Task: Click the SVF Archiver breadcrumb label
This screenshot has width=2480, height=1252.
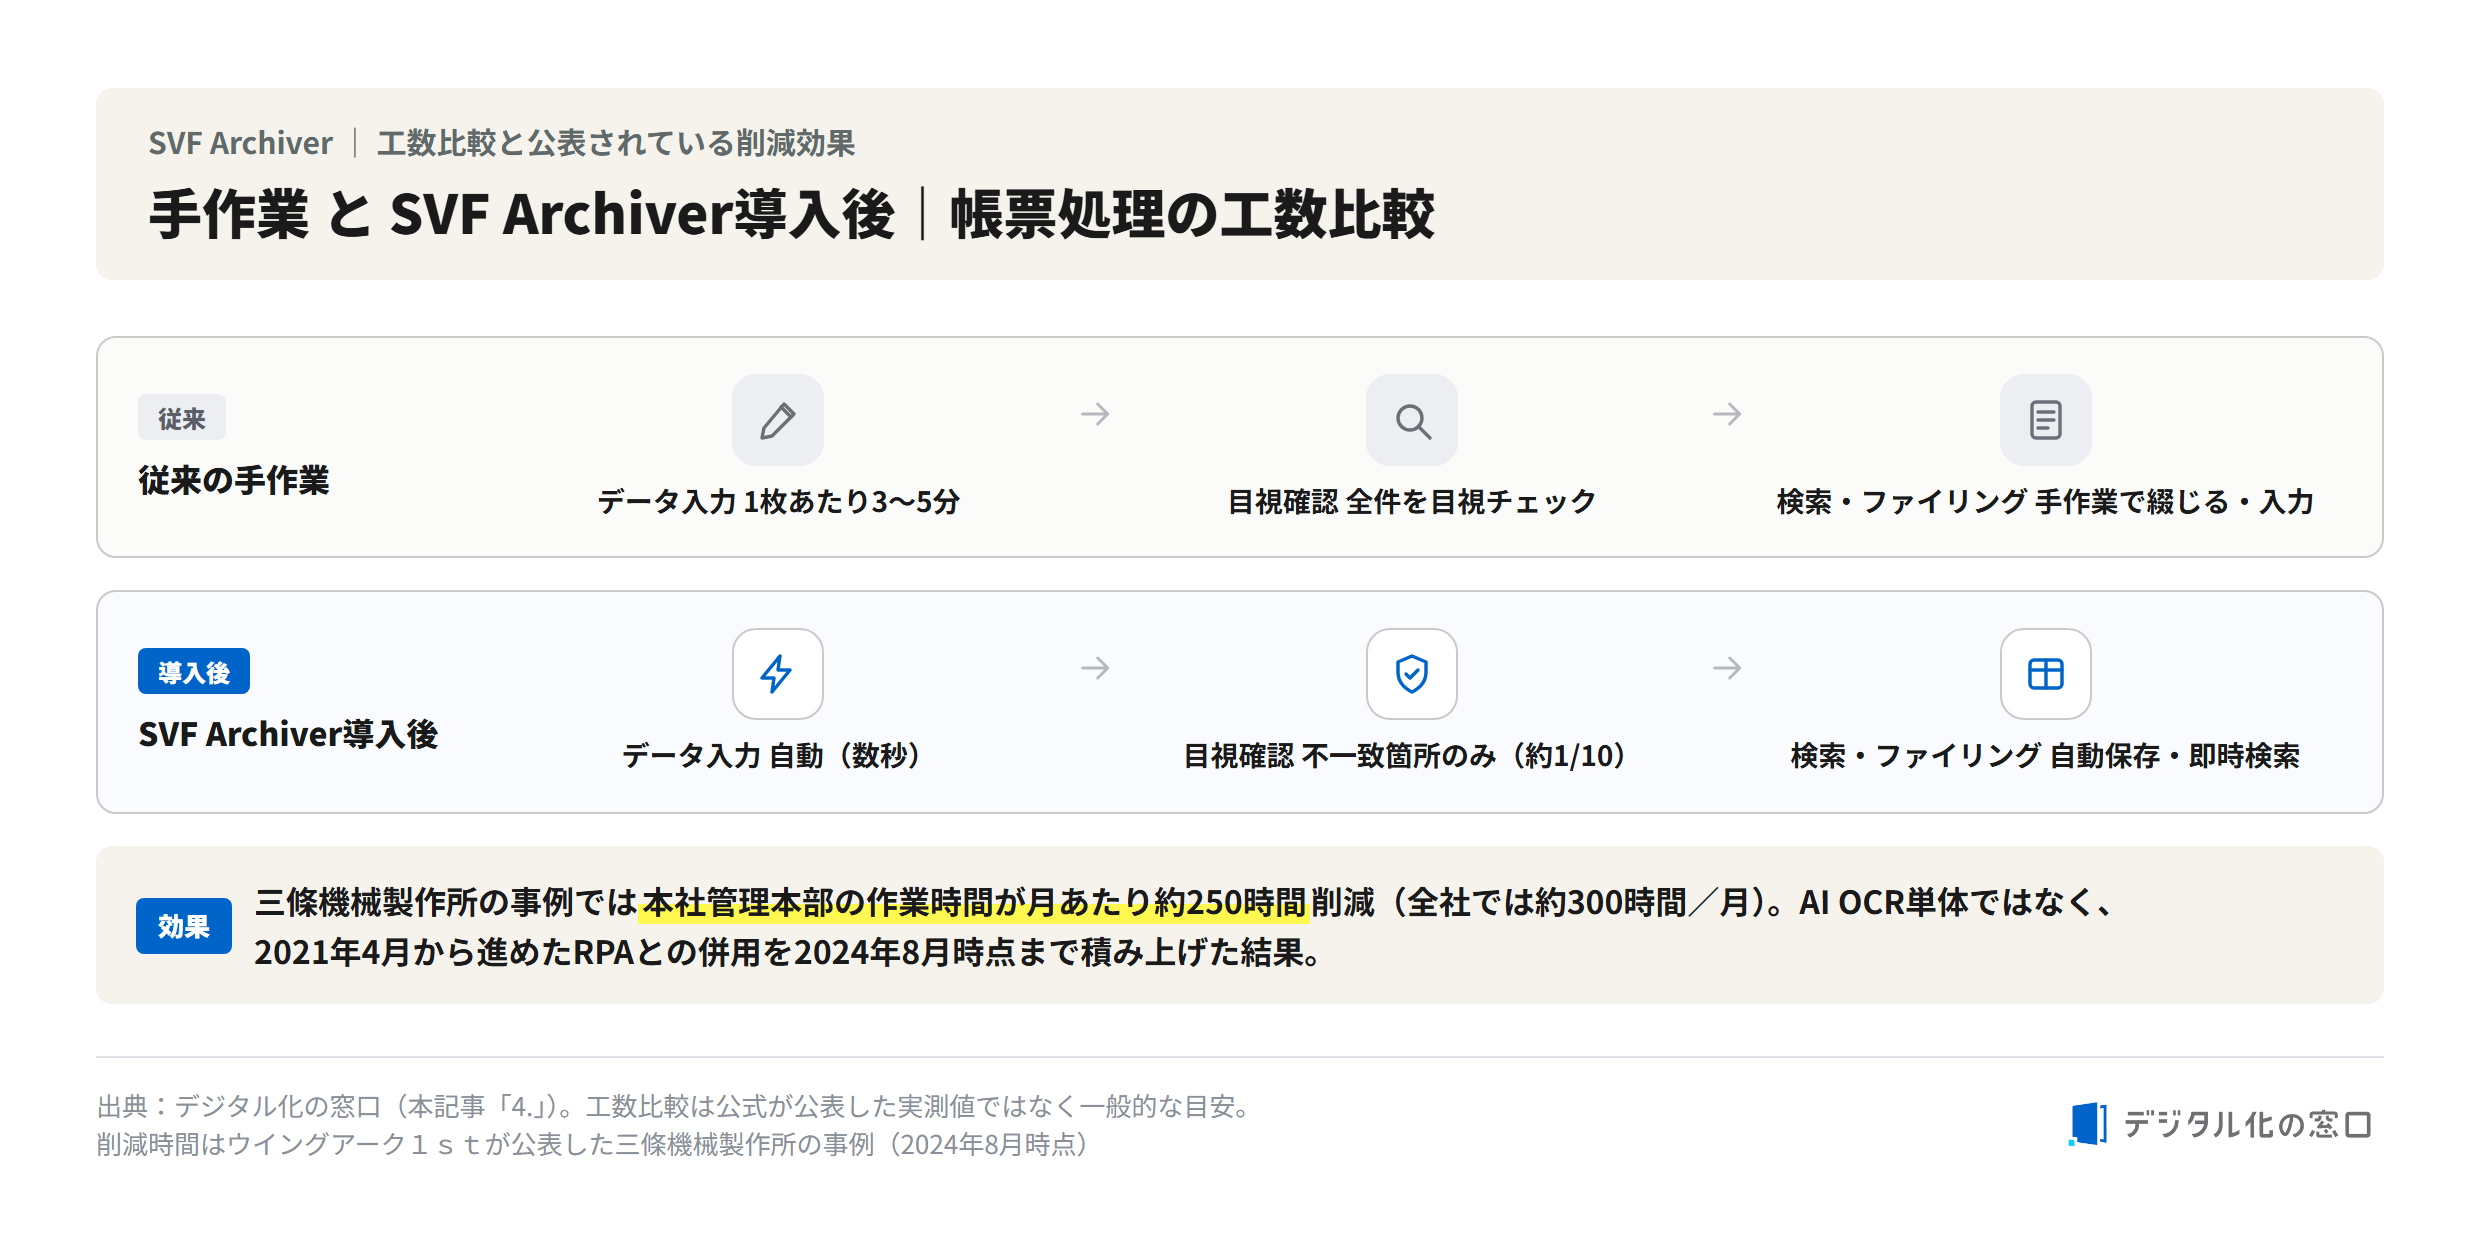Action: 240,143
